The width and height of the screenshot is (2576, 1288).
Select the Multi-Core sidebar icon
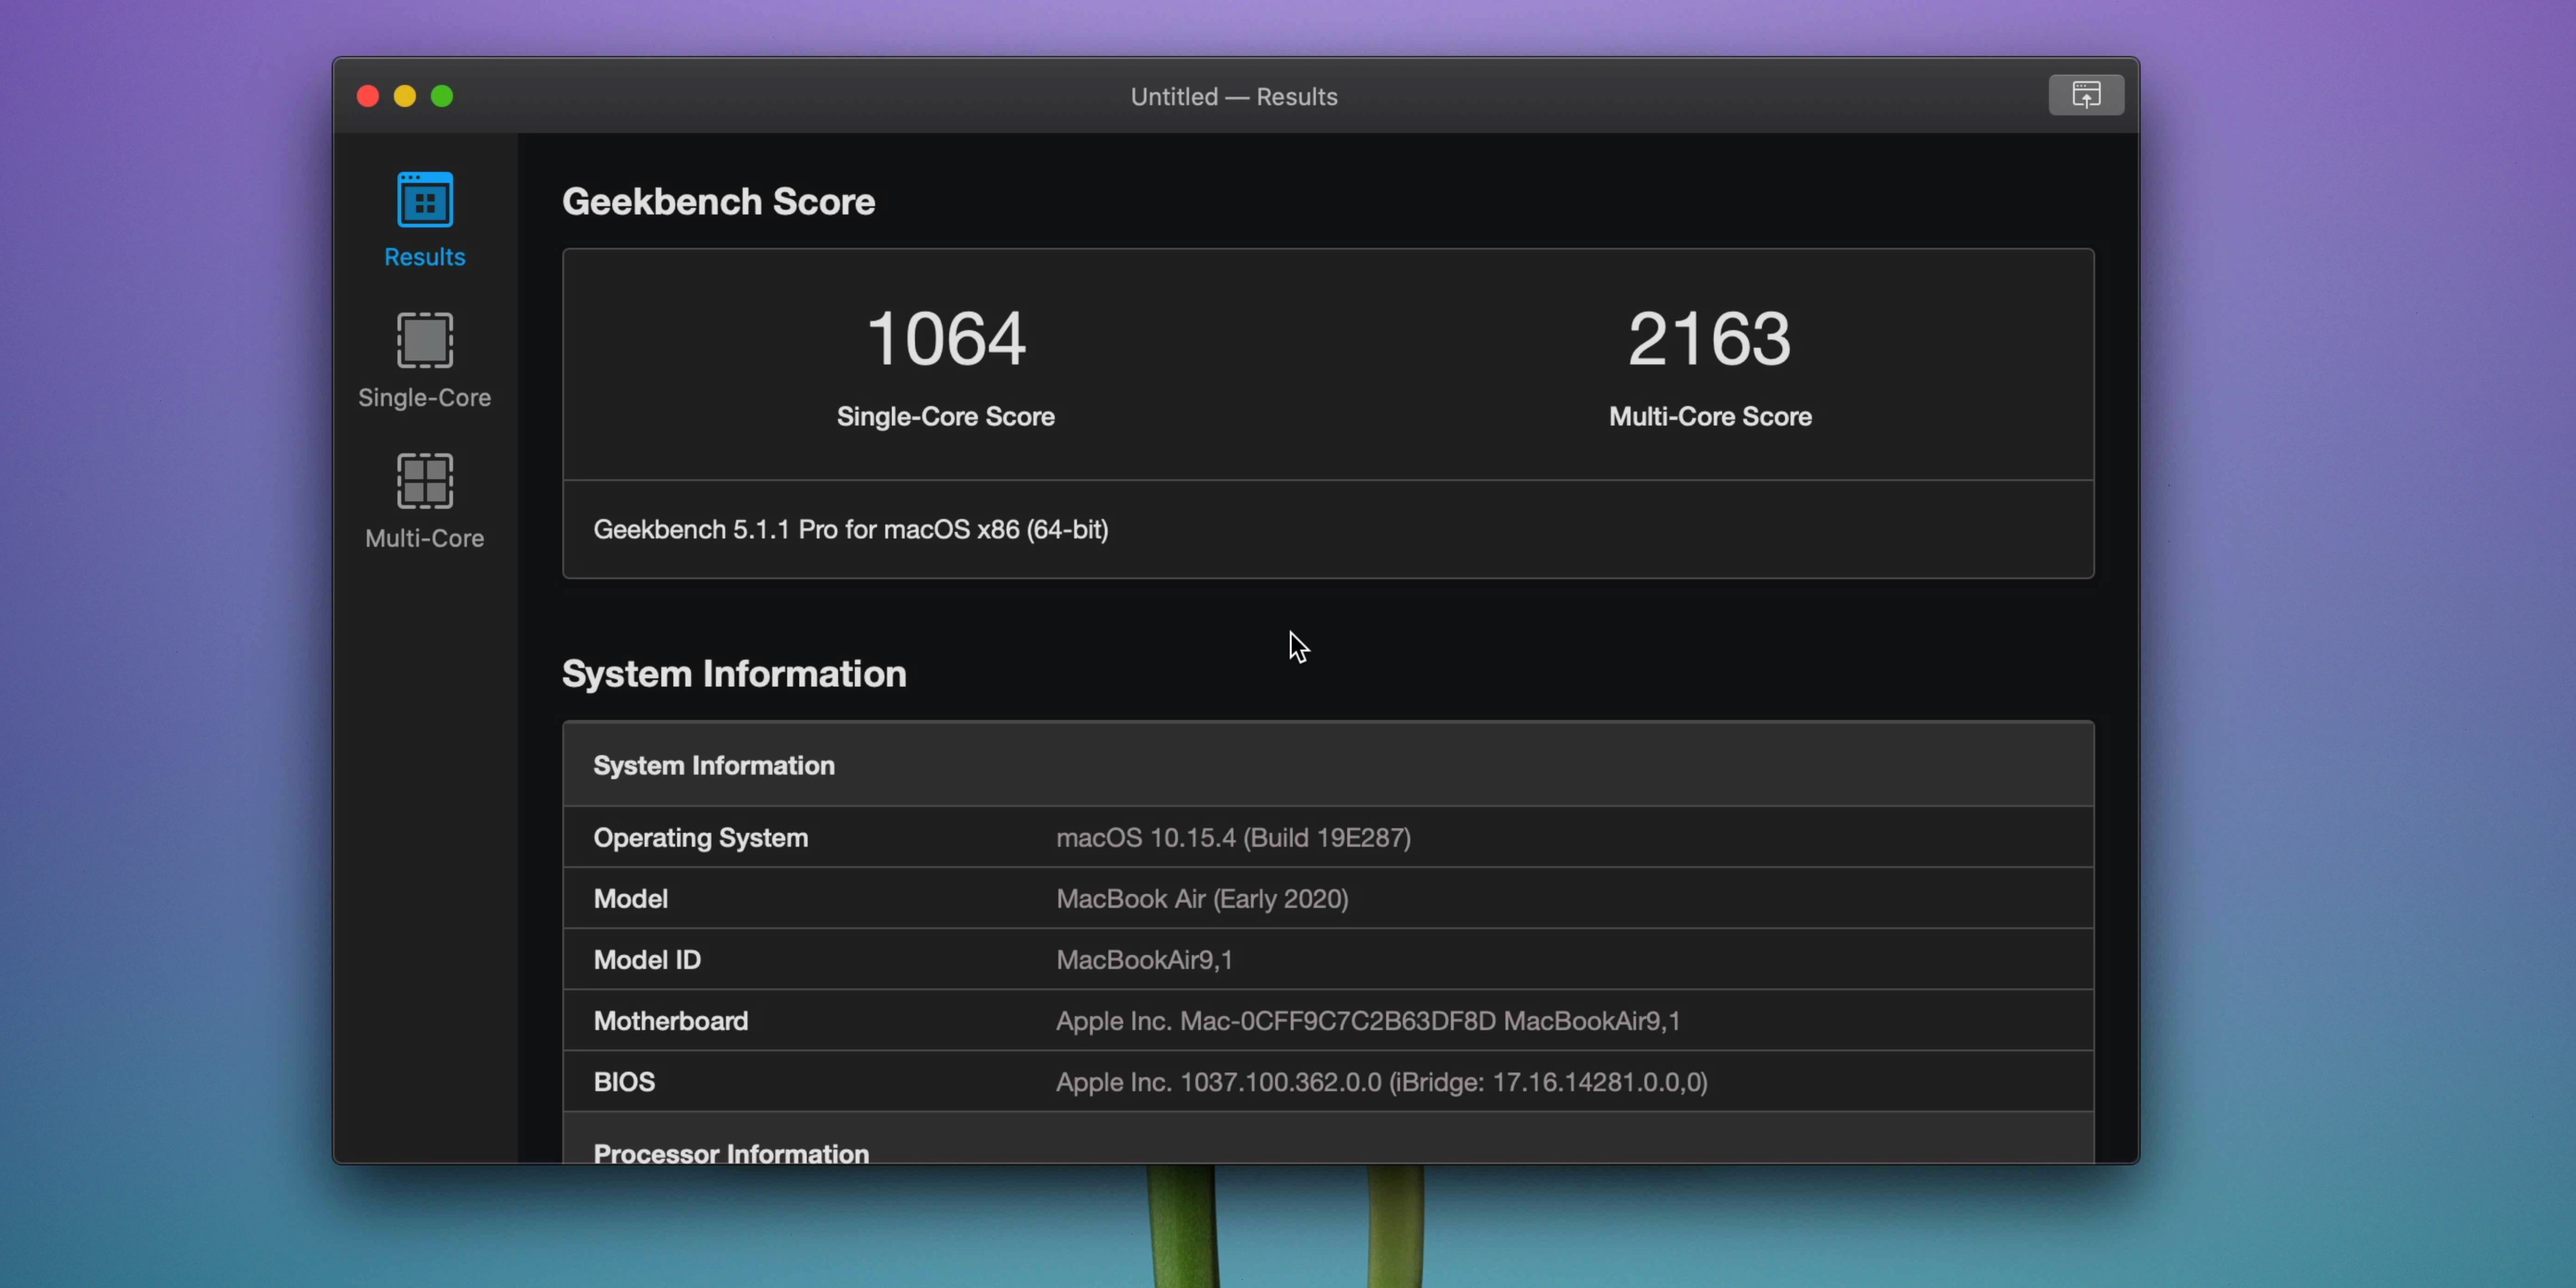point(424,481)
